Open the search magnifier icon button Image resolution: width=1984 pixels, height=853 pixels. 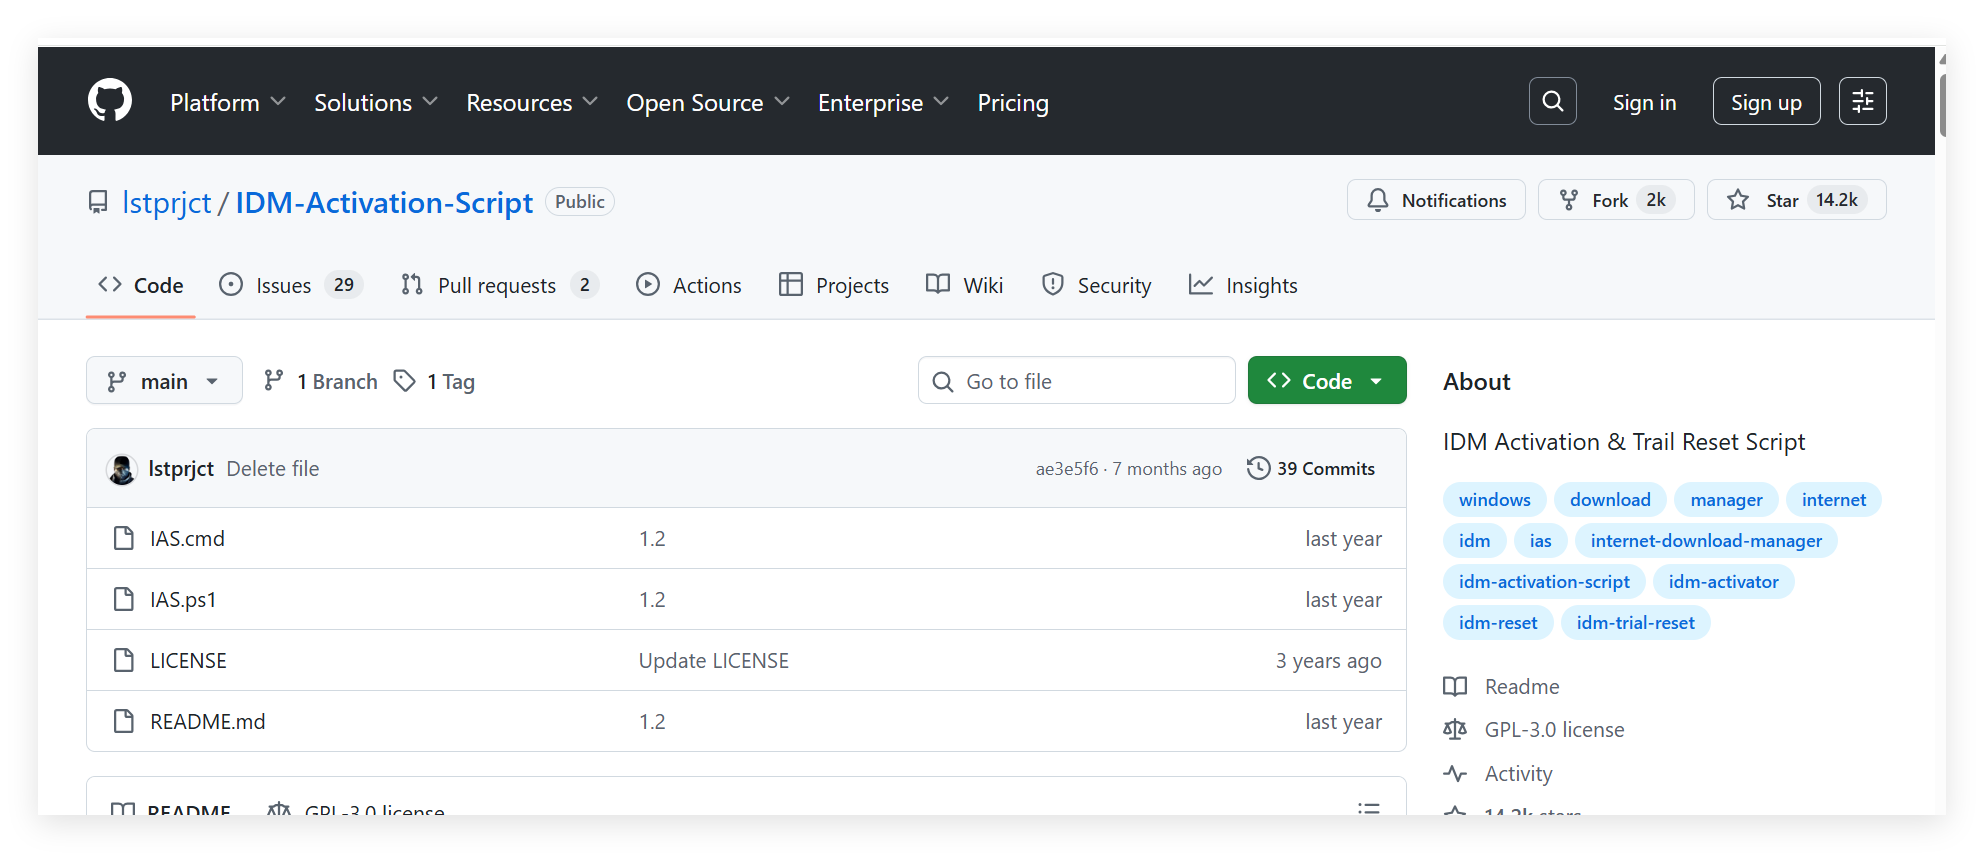1552,101
